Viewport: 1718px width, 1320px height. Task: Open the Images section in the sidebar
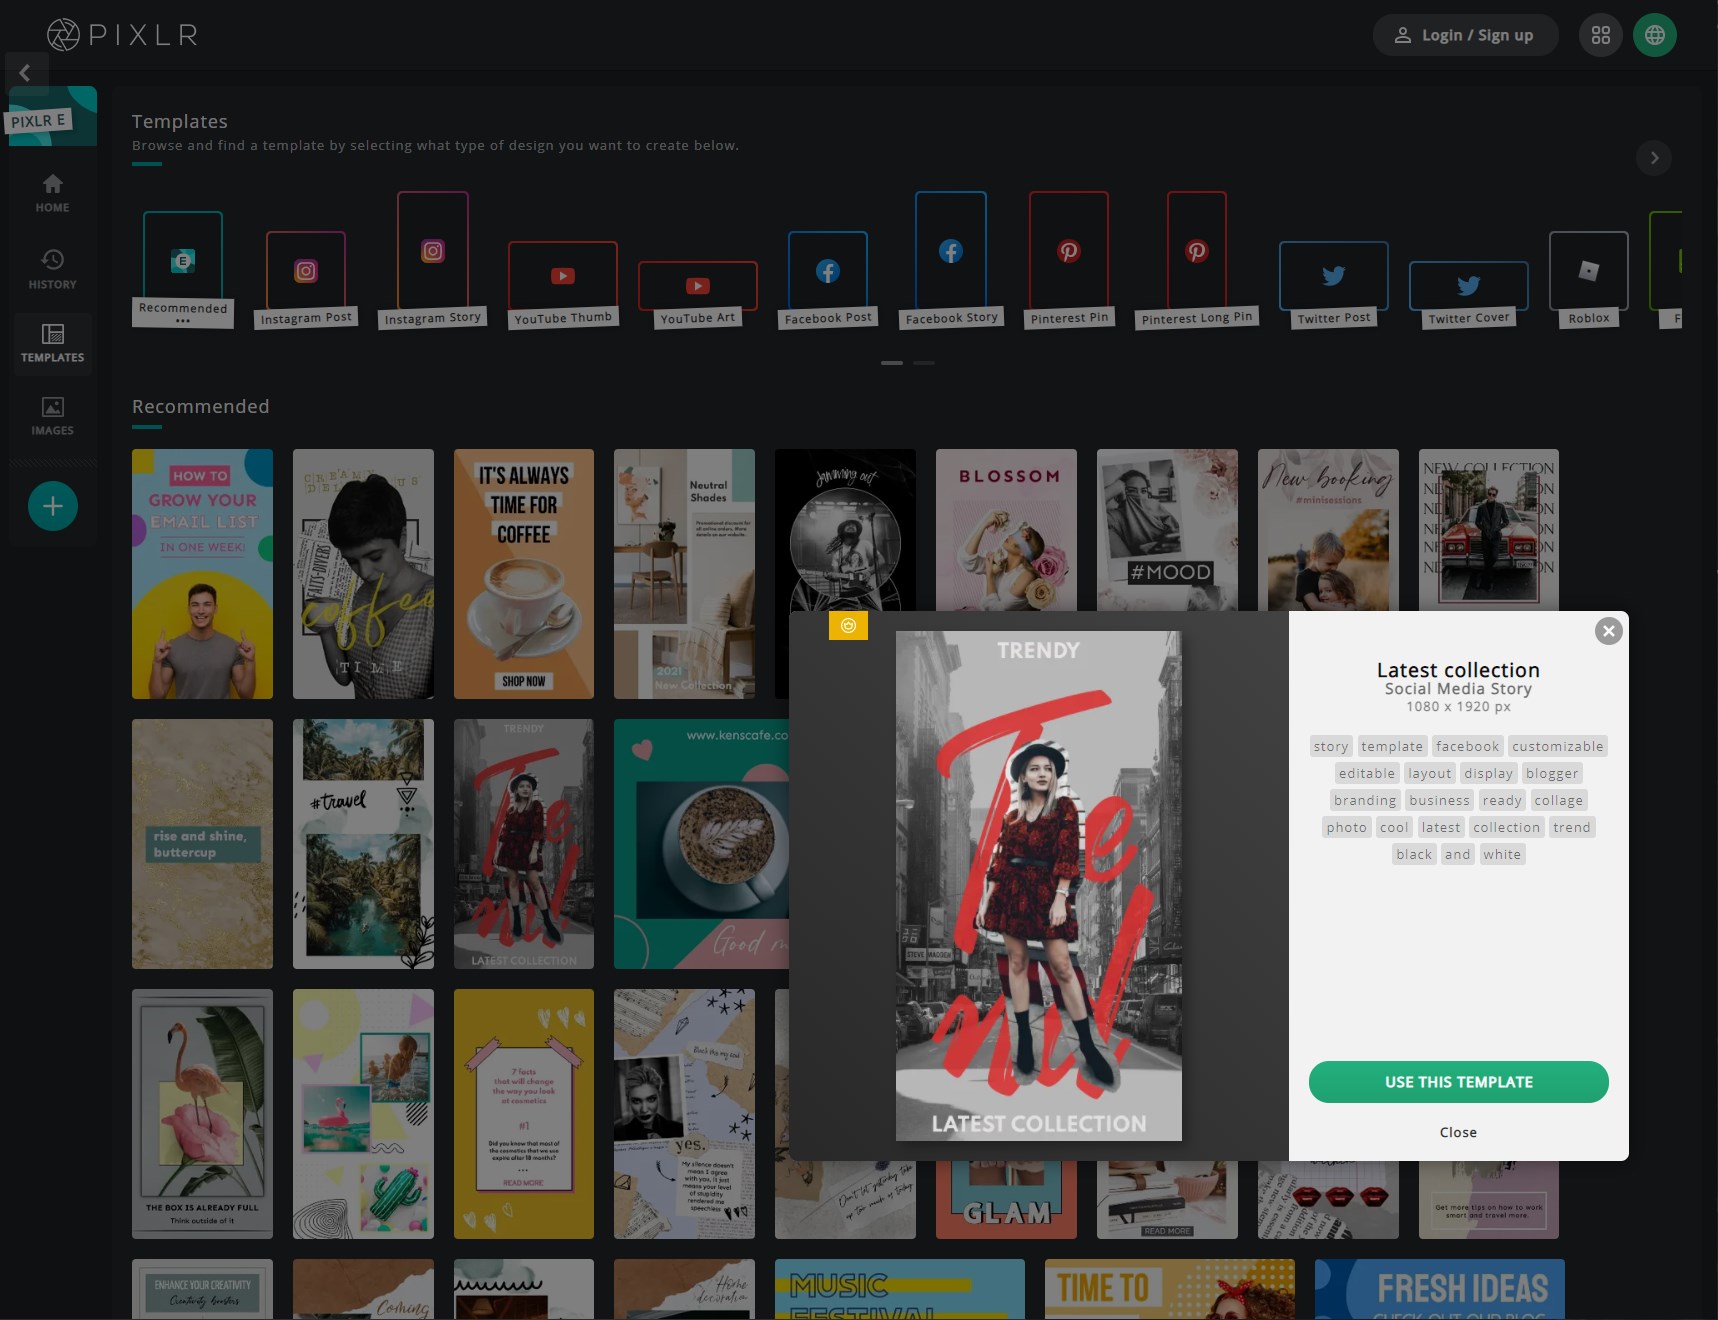(x=52, y=414)
